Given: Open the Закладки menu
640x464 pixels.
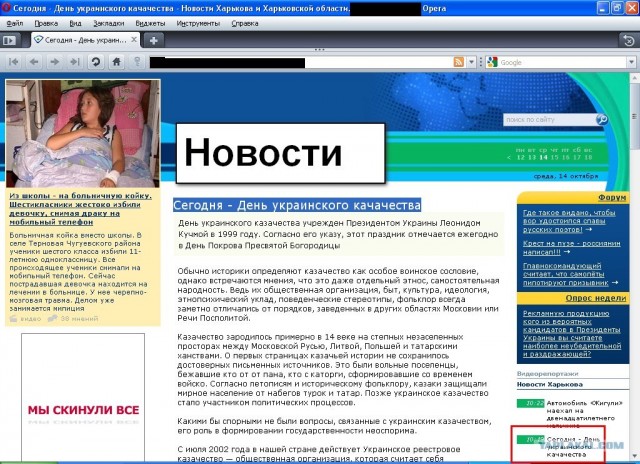Looking at the screenshot, I should tap(109, 23).
